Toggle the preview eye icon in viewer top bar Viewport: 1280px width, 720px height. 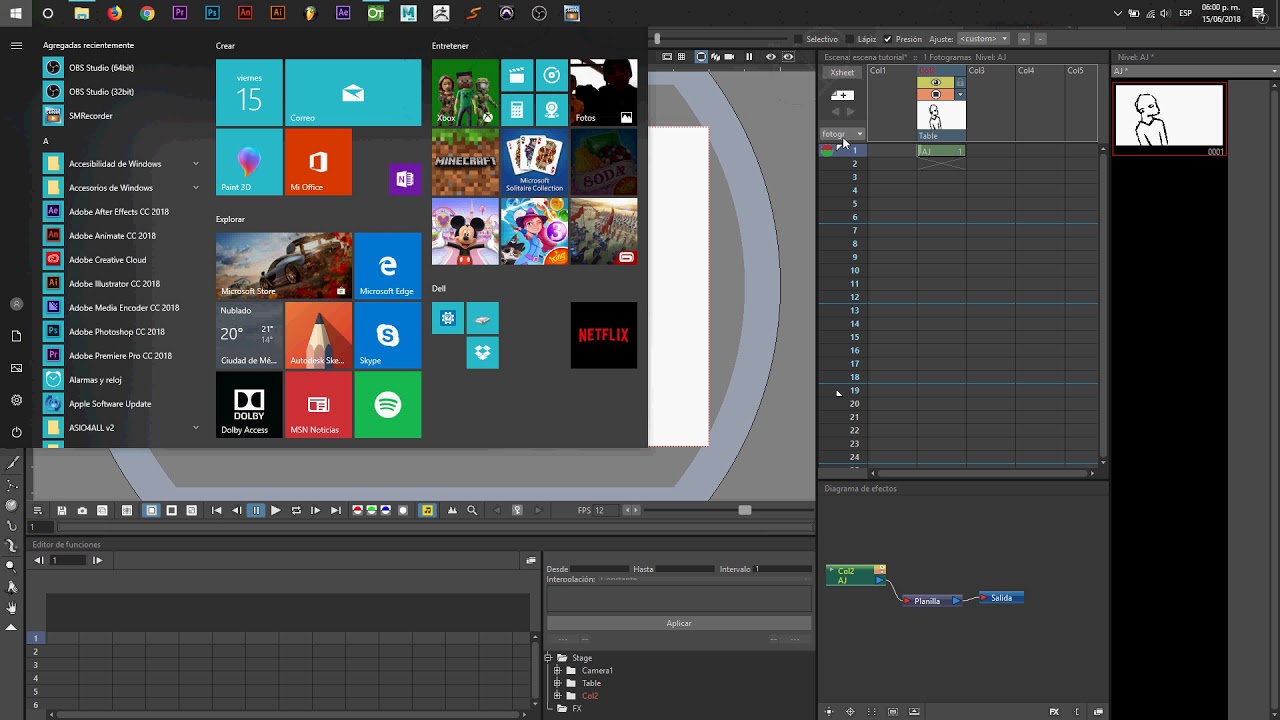point(770,57)
